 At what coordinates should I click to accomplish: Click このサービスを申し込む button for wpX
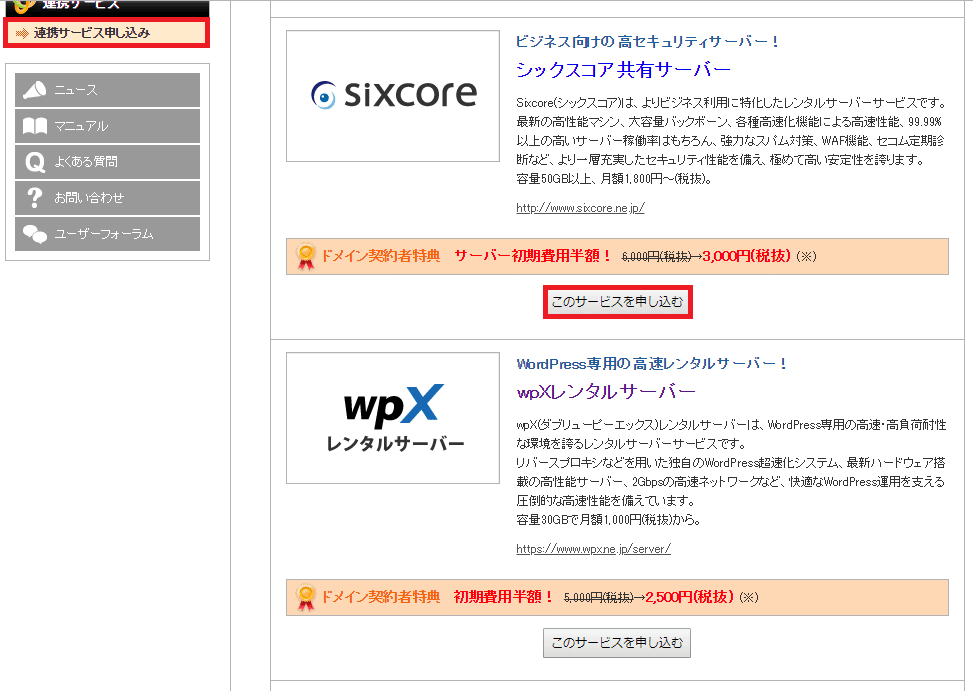(x=617, y=643)
